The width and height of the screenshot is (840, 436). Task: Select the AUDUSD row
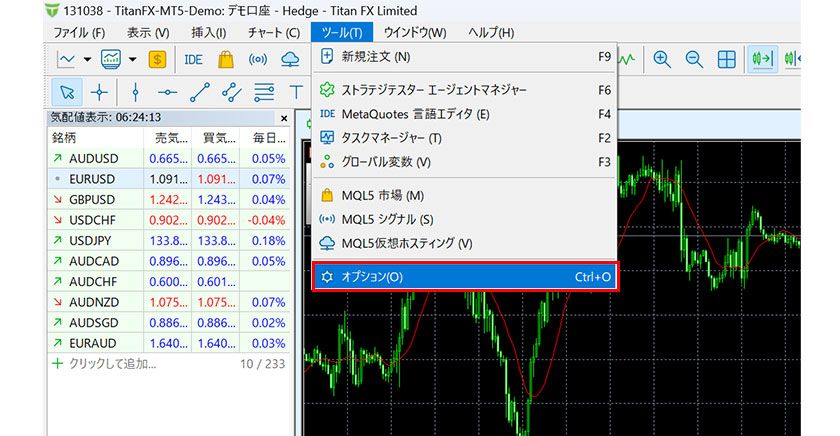pos(169,159)
